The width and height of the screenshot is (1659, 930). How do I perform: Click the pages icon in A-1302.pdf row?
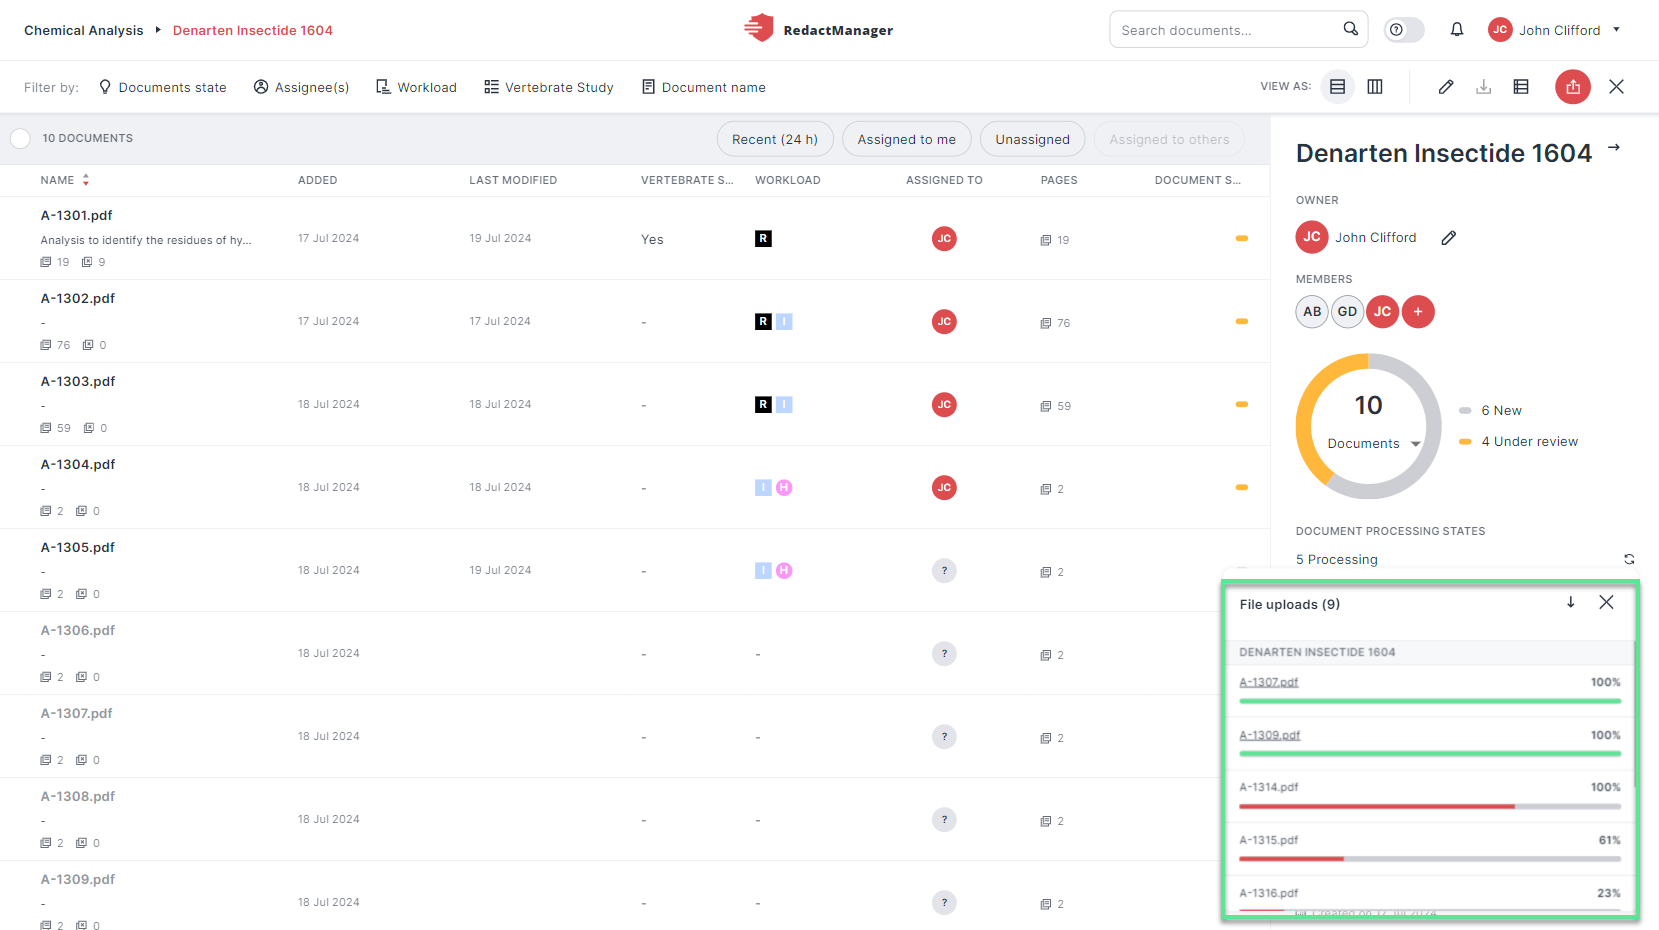1046,323
